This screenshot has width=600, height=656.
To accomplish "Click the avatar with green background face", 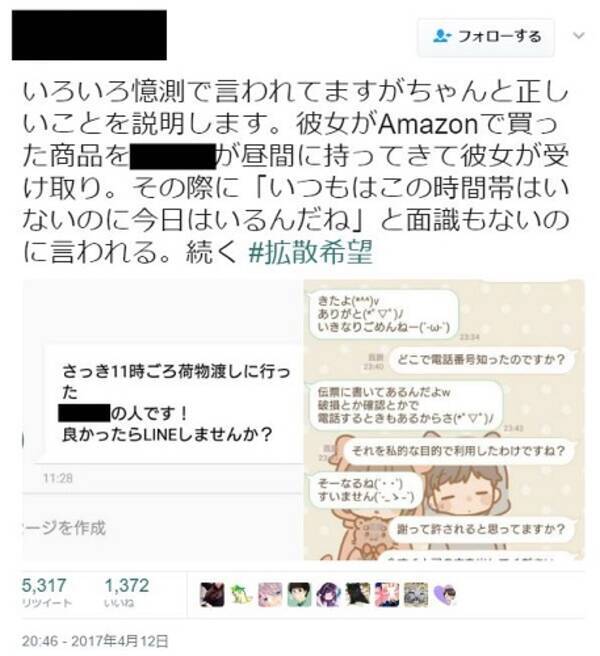I will tap(299, 594).
